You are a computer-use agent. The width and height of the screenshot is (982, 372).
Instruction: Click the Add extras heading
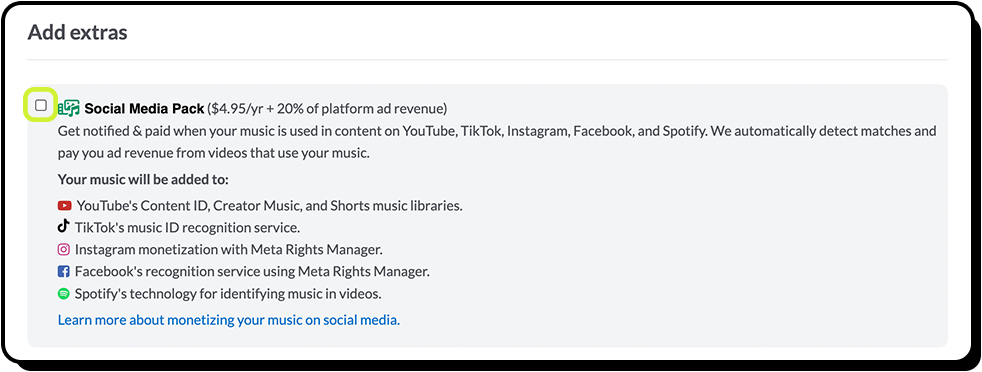click(x=78, y=32)
